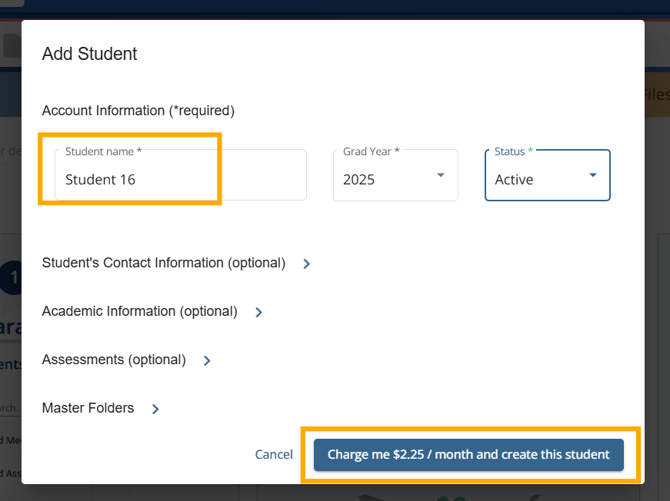Expand Student's Contact Information section chevron
Viewport: 670px width, 501px height.
306,264
